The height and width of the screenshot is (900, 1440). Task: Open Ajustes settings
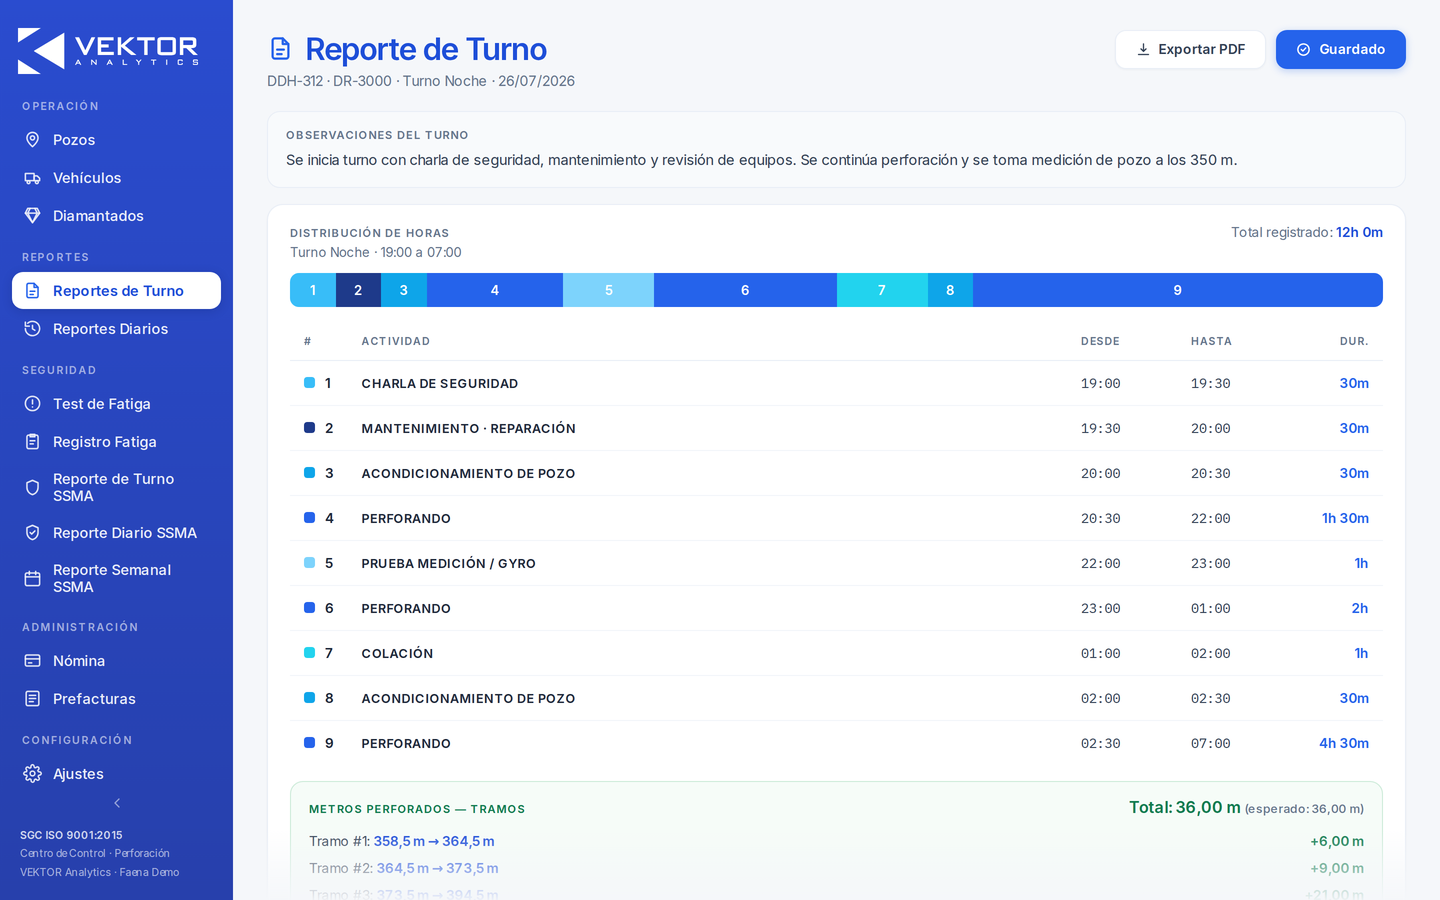(116, 774)
